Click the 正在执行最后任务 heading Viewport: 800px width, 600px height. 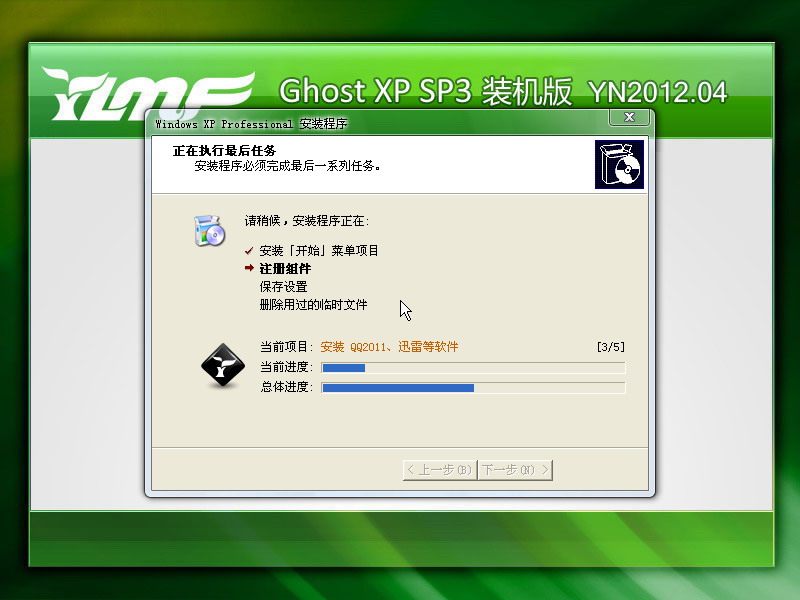(224, 151)
